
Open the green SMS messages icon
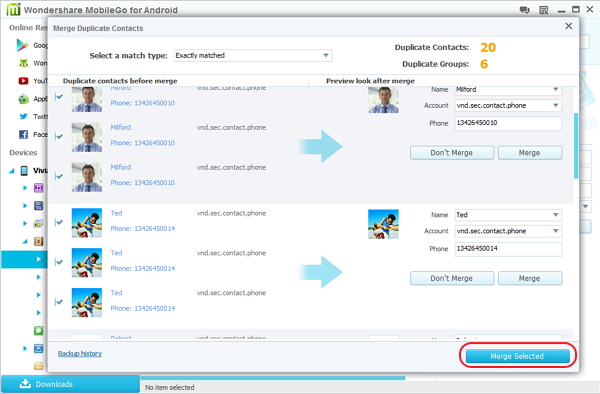point(38,331)
